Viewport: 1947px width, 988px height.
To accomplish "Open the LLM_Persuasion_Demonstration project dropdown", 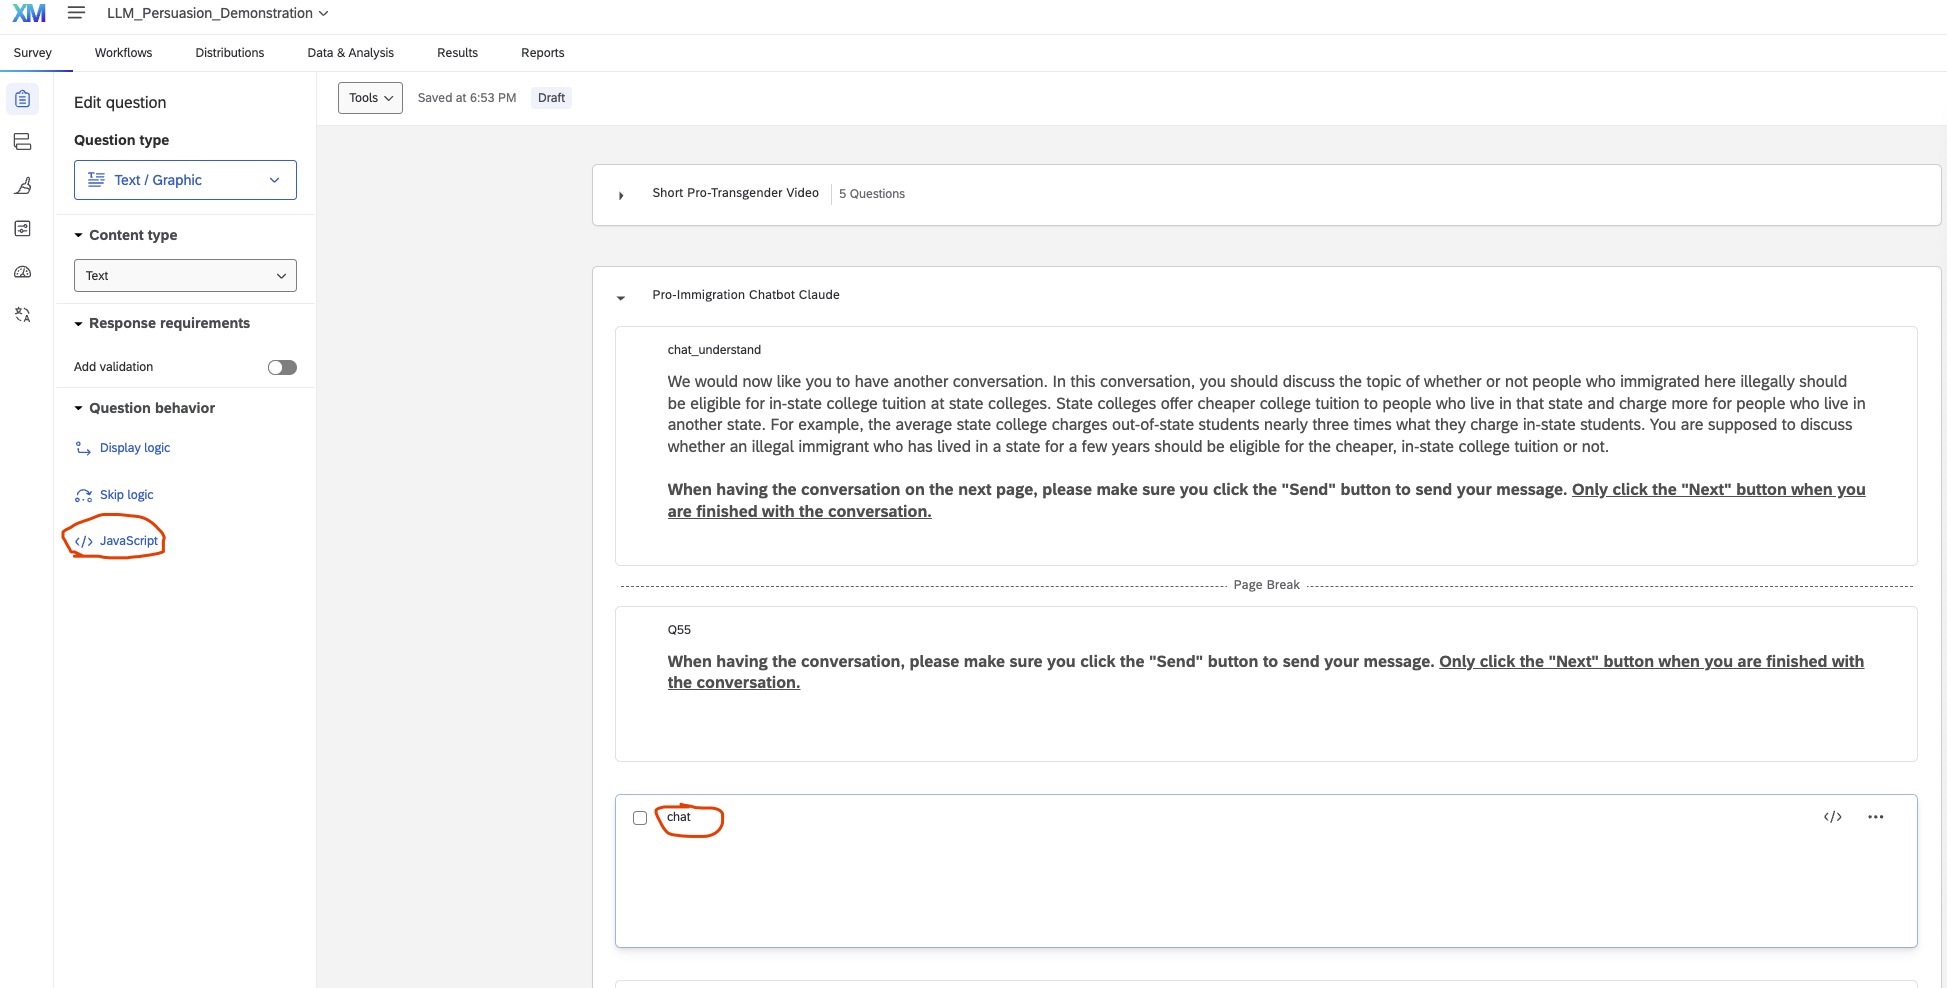I will click(x=218, y=13).
